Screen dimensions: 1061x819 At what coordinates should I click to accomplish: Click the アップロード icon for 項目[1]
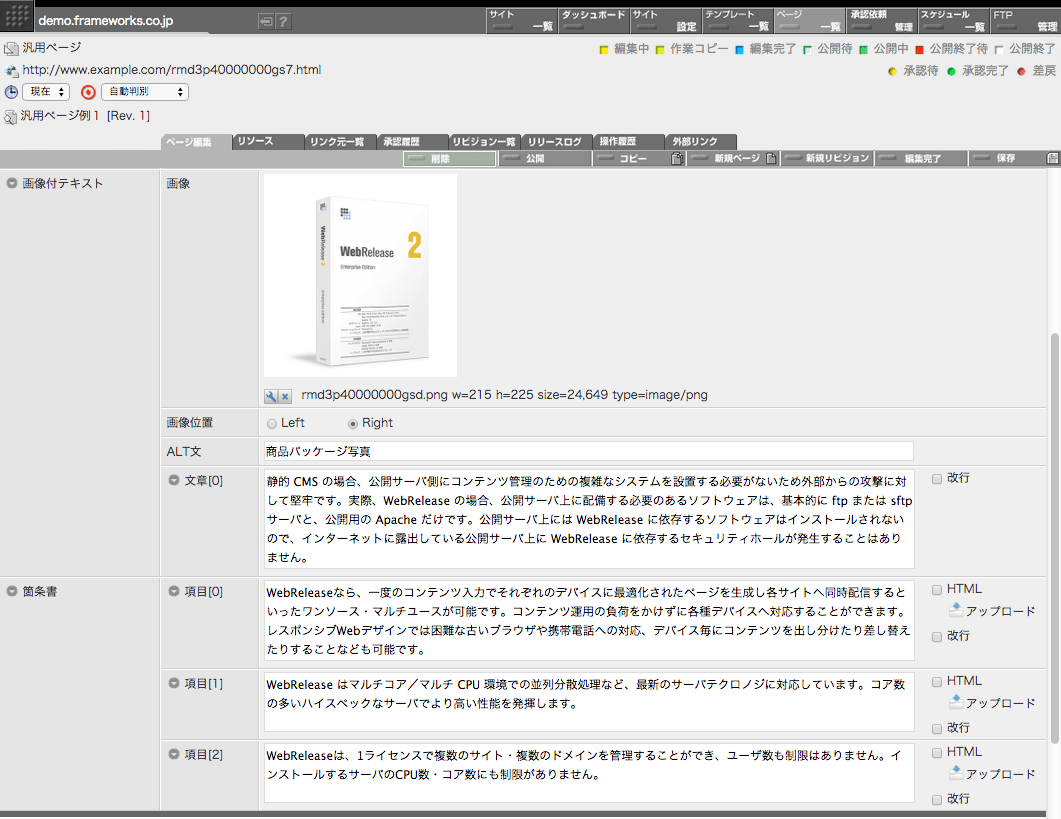click(955, 702)
